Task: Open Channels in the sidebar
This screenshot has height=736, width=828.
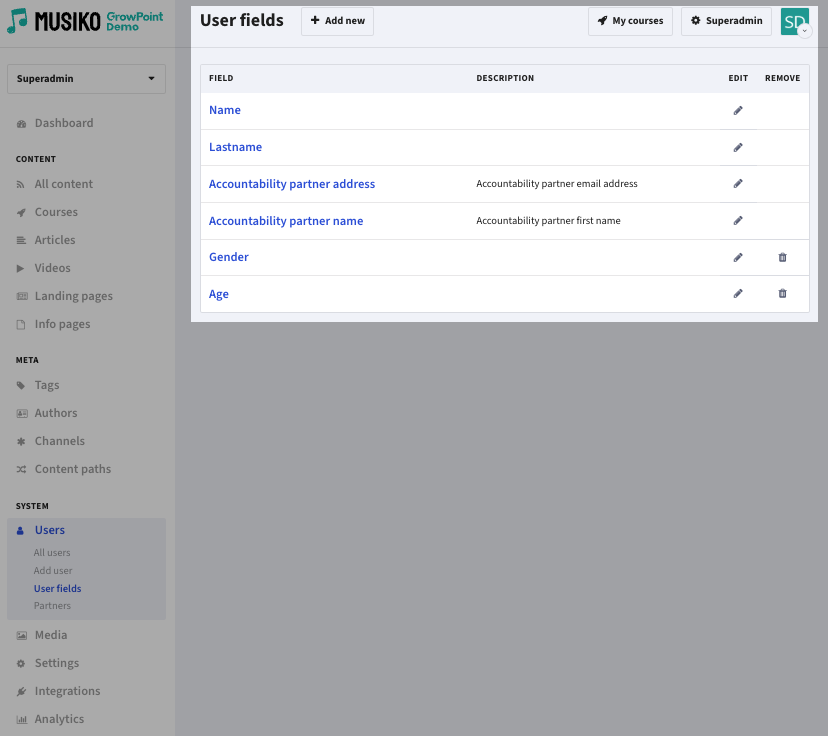Action: [x=60, y=441]
